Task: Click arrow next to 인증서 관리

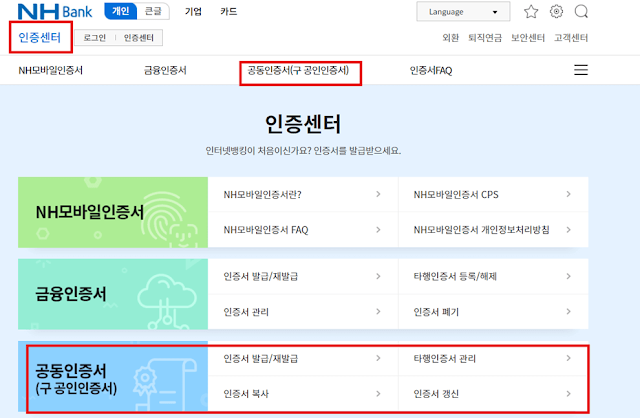Action: [x=378, y=312]
